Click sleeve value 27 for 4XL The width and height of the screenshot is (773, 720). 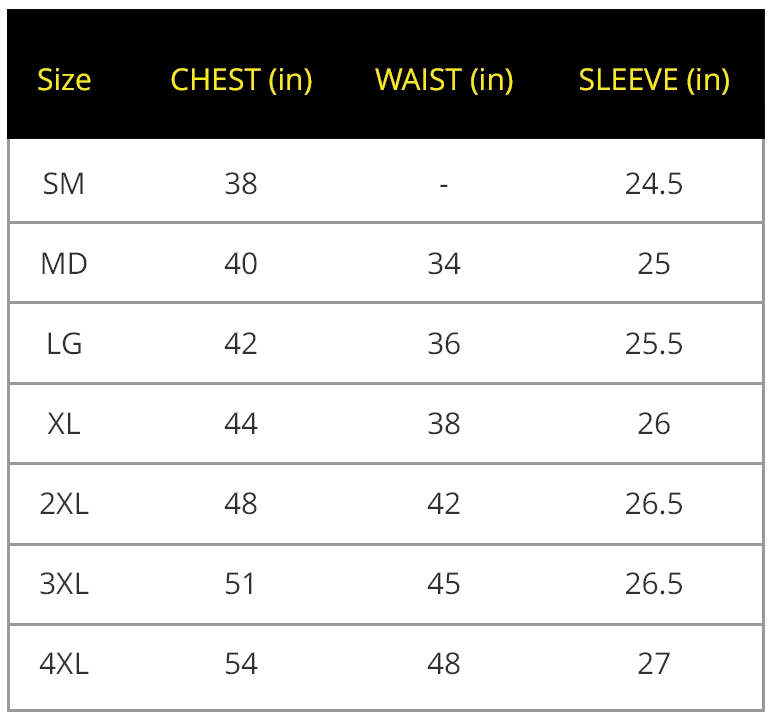click(x=654, y=664)
